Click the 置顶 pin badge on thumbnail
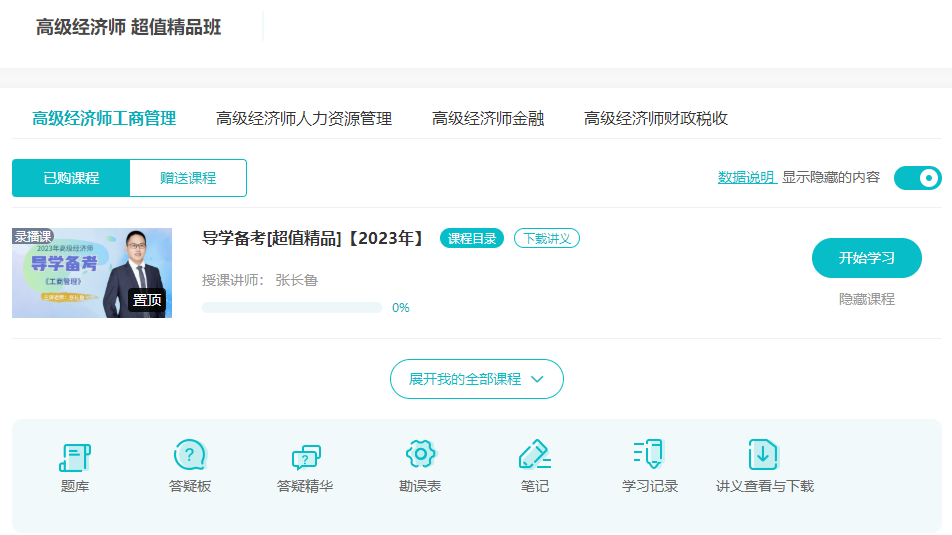This screenshot has height=535, width=952. (x=148, y=299)
